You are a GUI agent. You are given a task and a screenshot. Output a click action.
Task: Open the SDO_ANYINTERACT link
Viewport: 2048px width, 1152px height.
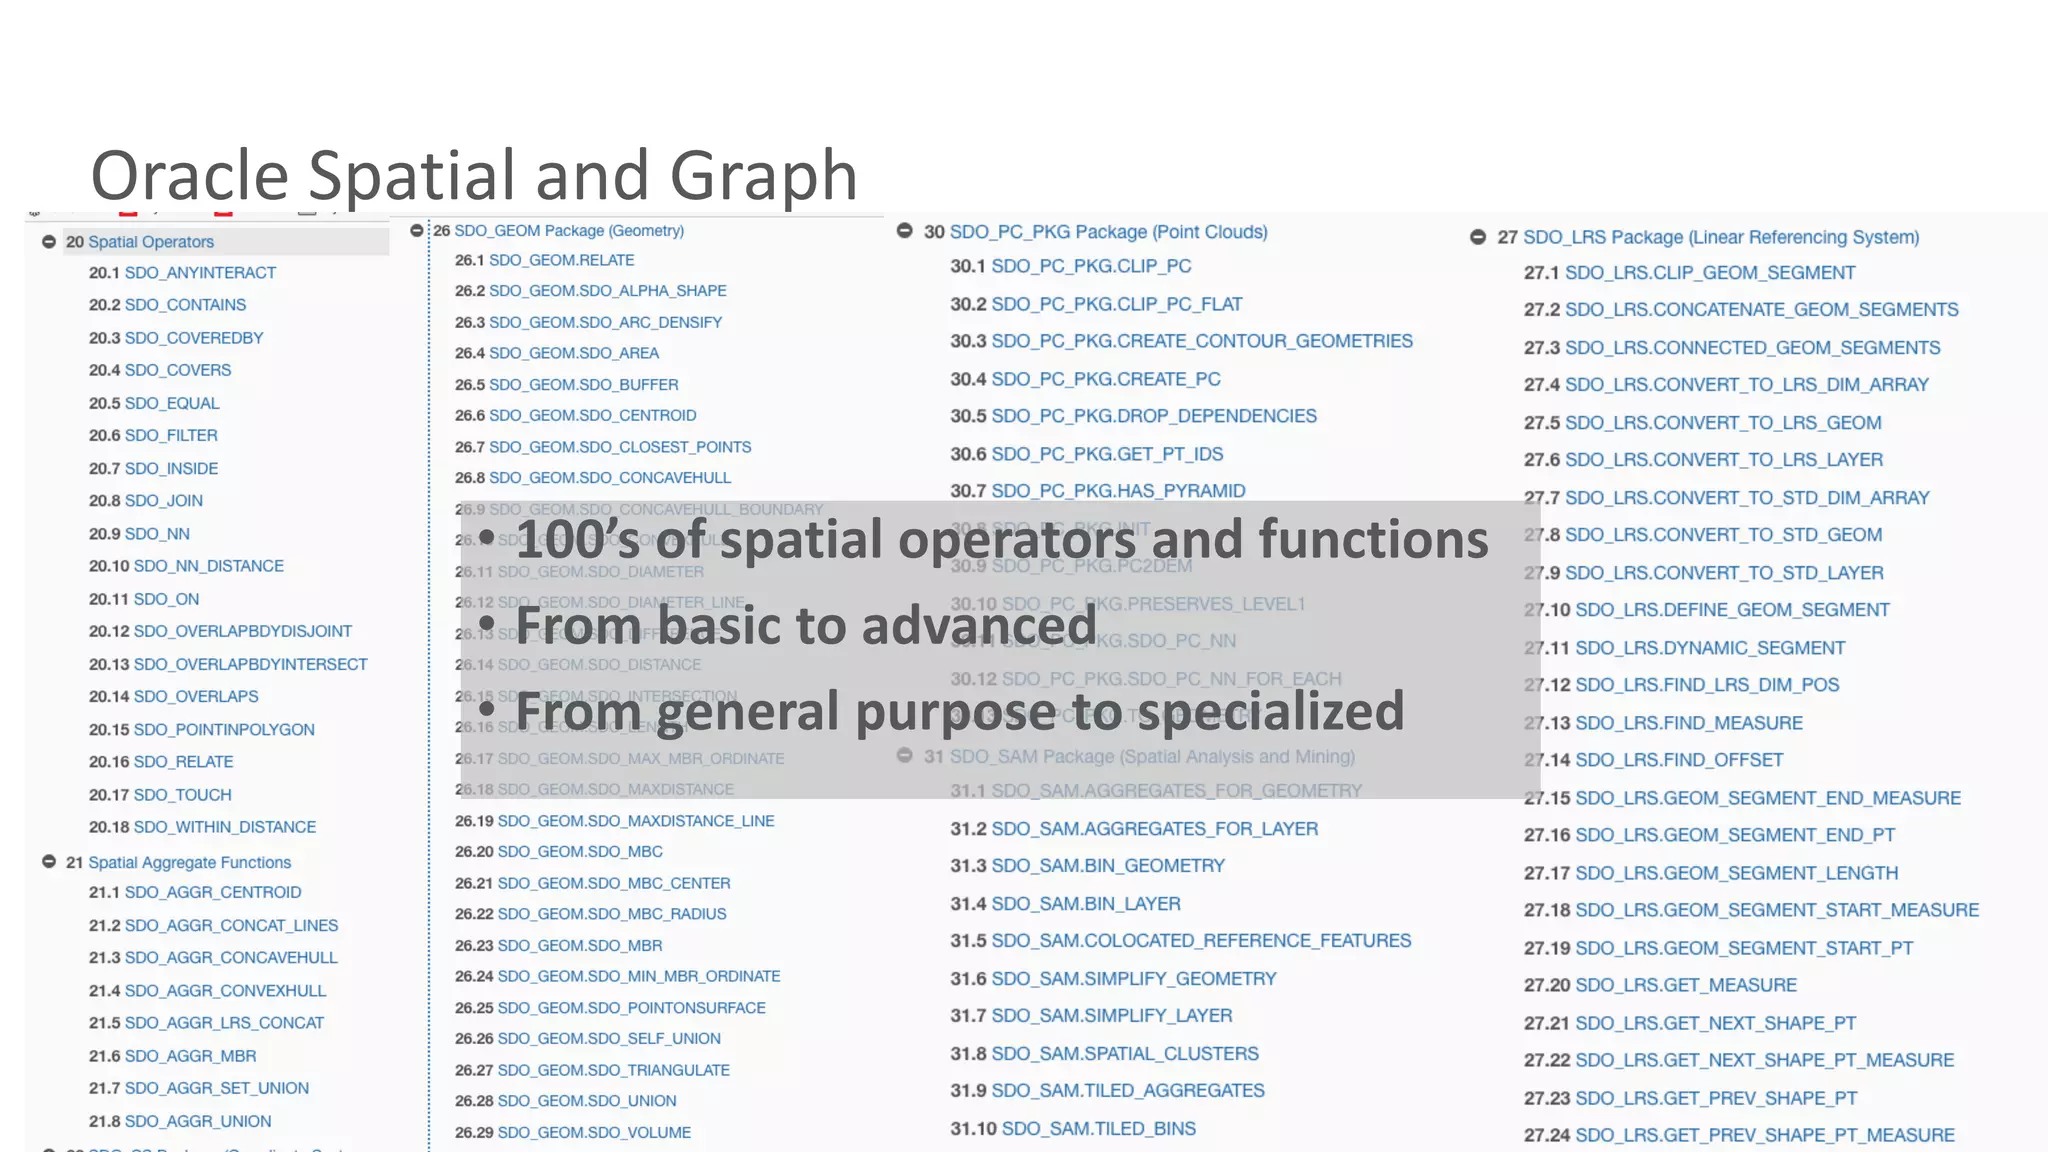[x=200, y=273]
